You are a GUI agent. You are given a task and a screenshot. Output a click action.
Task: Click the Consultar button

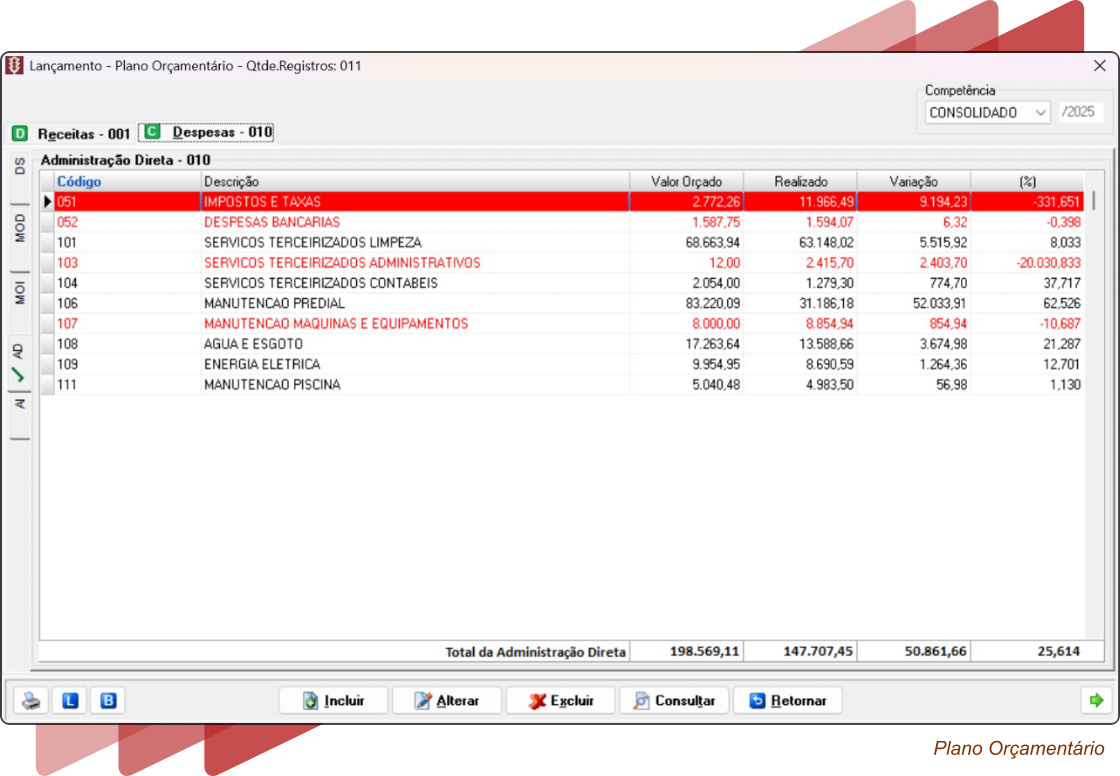(674, 701)
